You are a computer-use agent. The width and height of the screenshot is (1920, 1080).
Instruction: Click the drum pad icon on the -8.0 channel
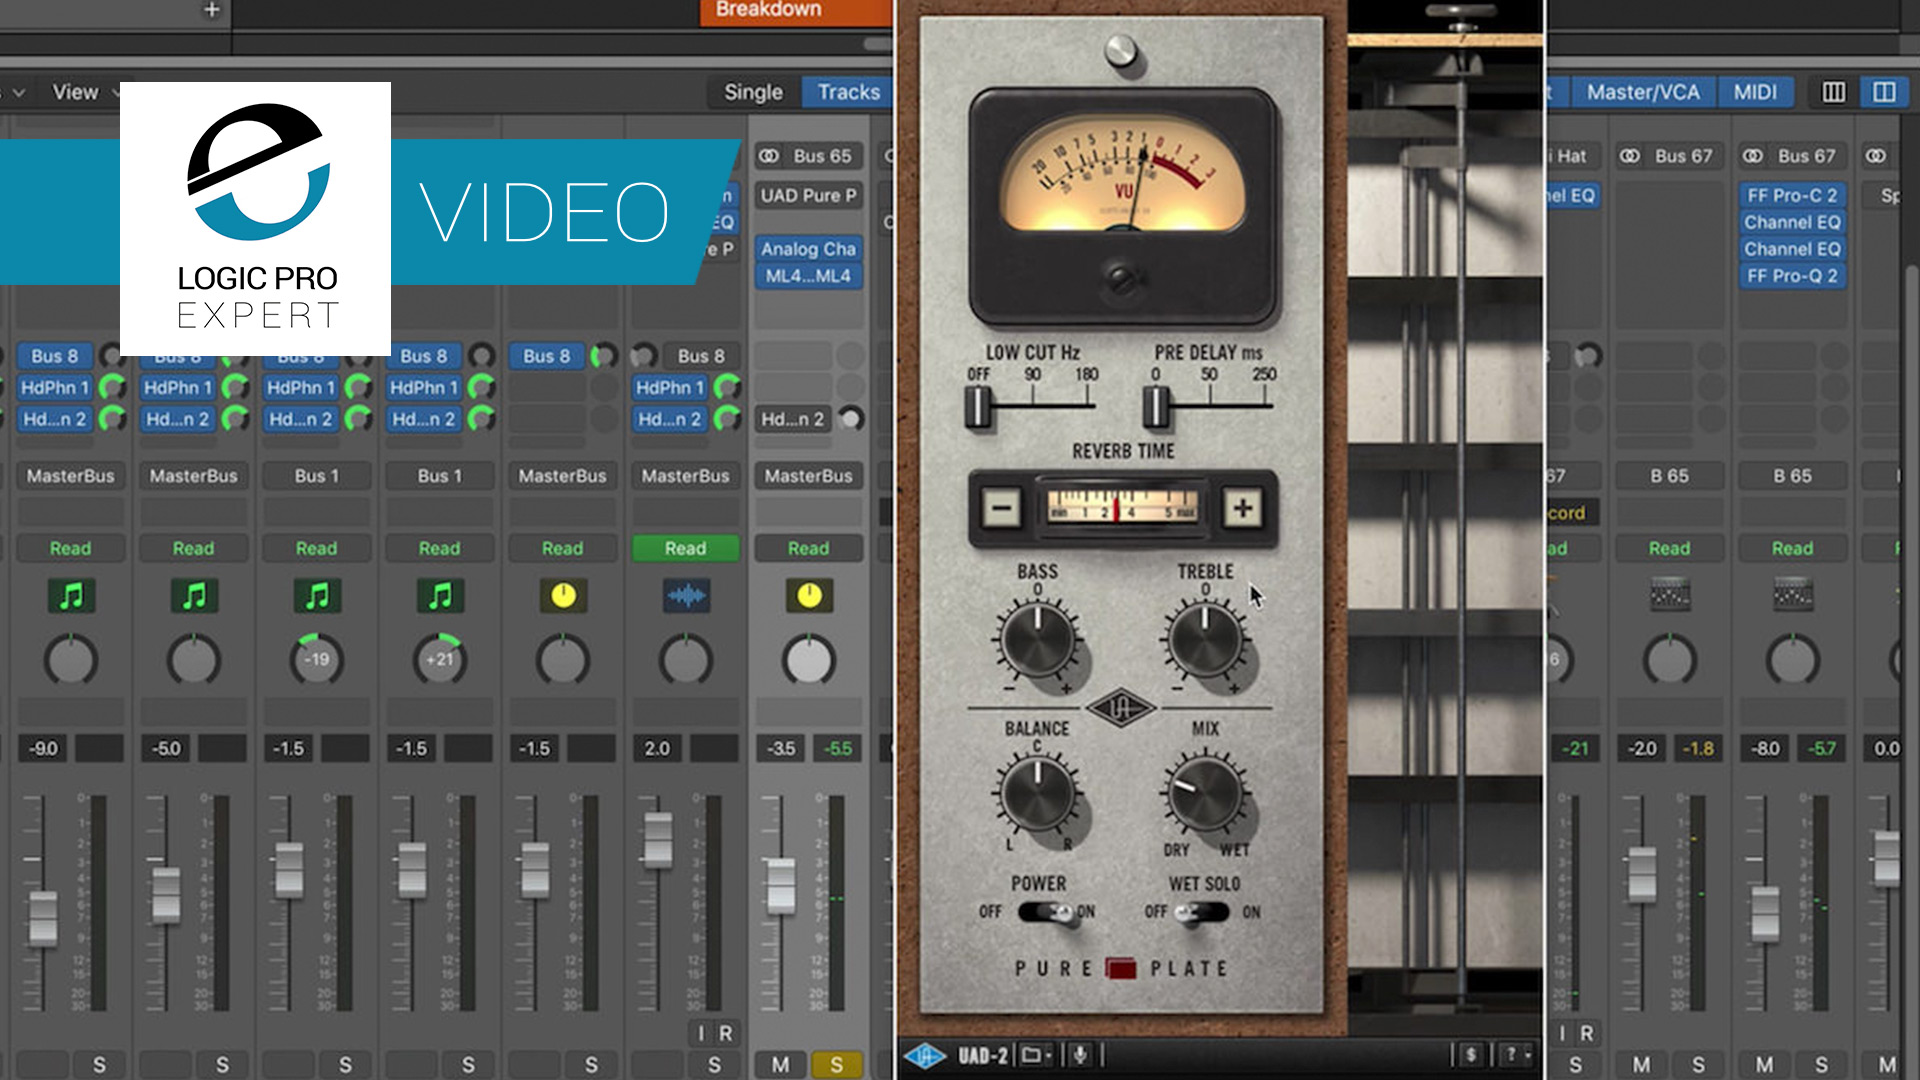pyautogui.click(x=1793, y=596)
